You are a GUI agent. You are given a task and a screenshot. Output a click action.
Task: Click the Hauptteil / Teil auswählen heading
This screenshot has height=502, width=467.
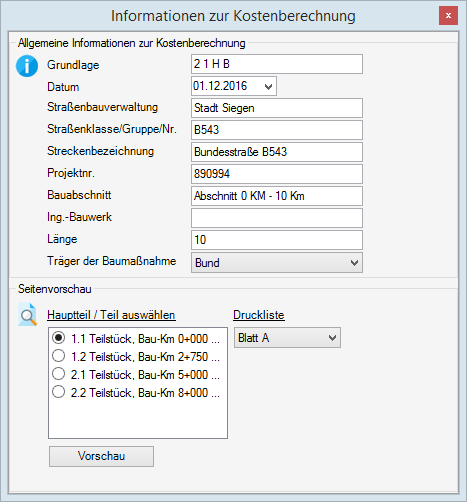point(111,315)
